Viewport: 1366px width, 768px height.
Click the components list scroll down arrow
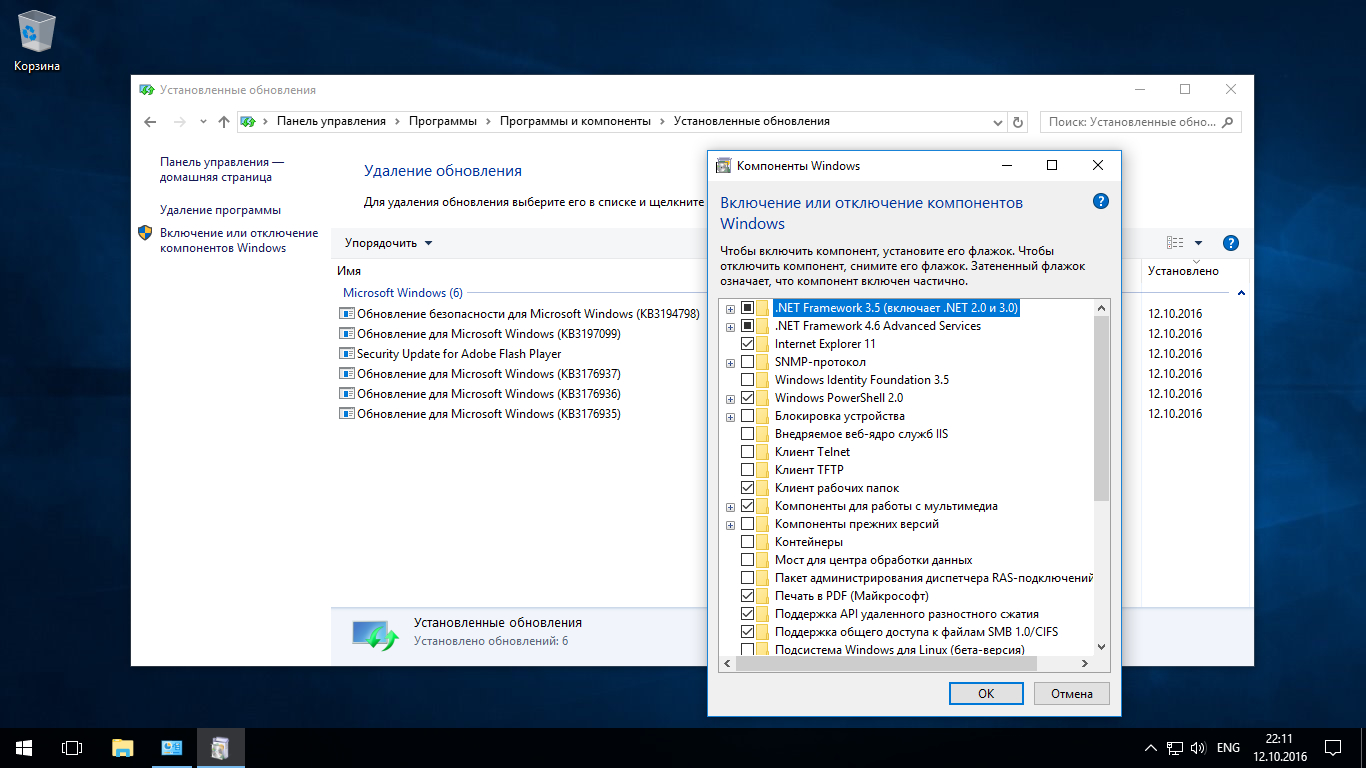1101,647
